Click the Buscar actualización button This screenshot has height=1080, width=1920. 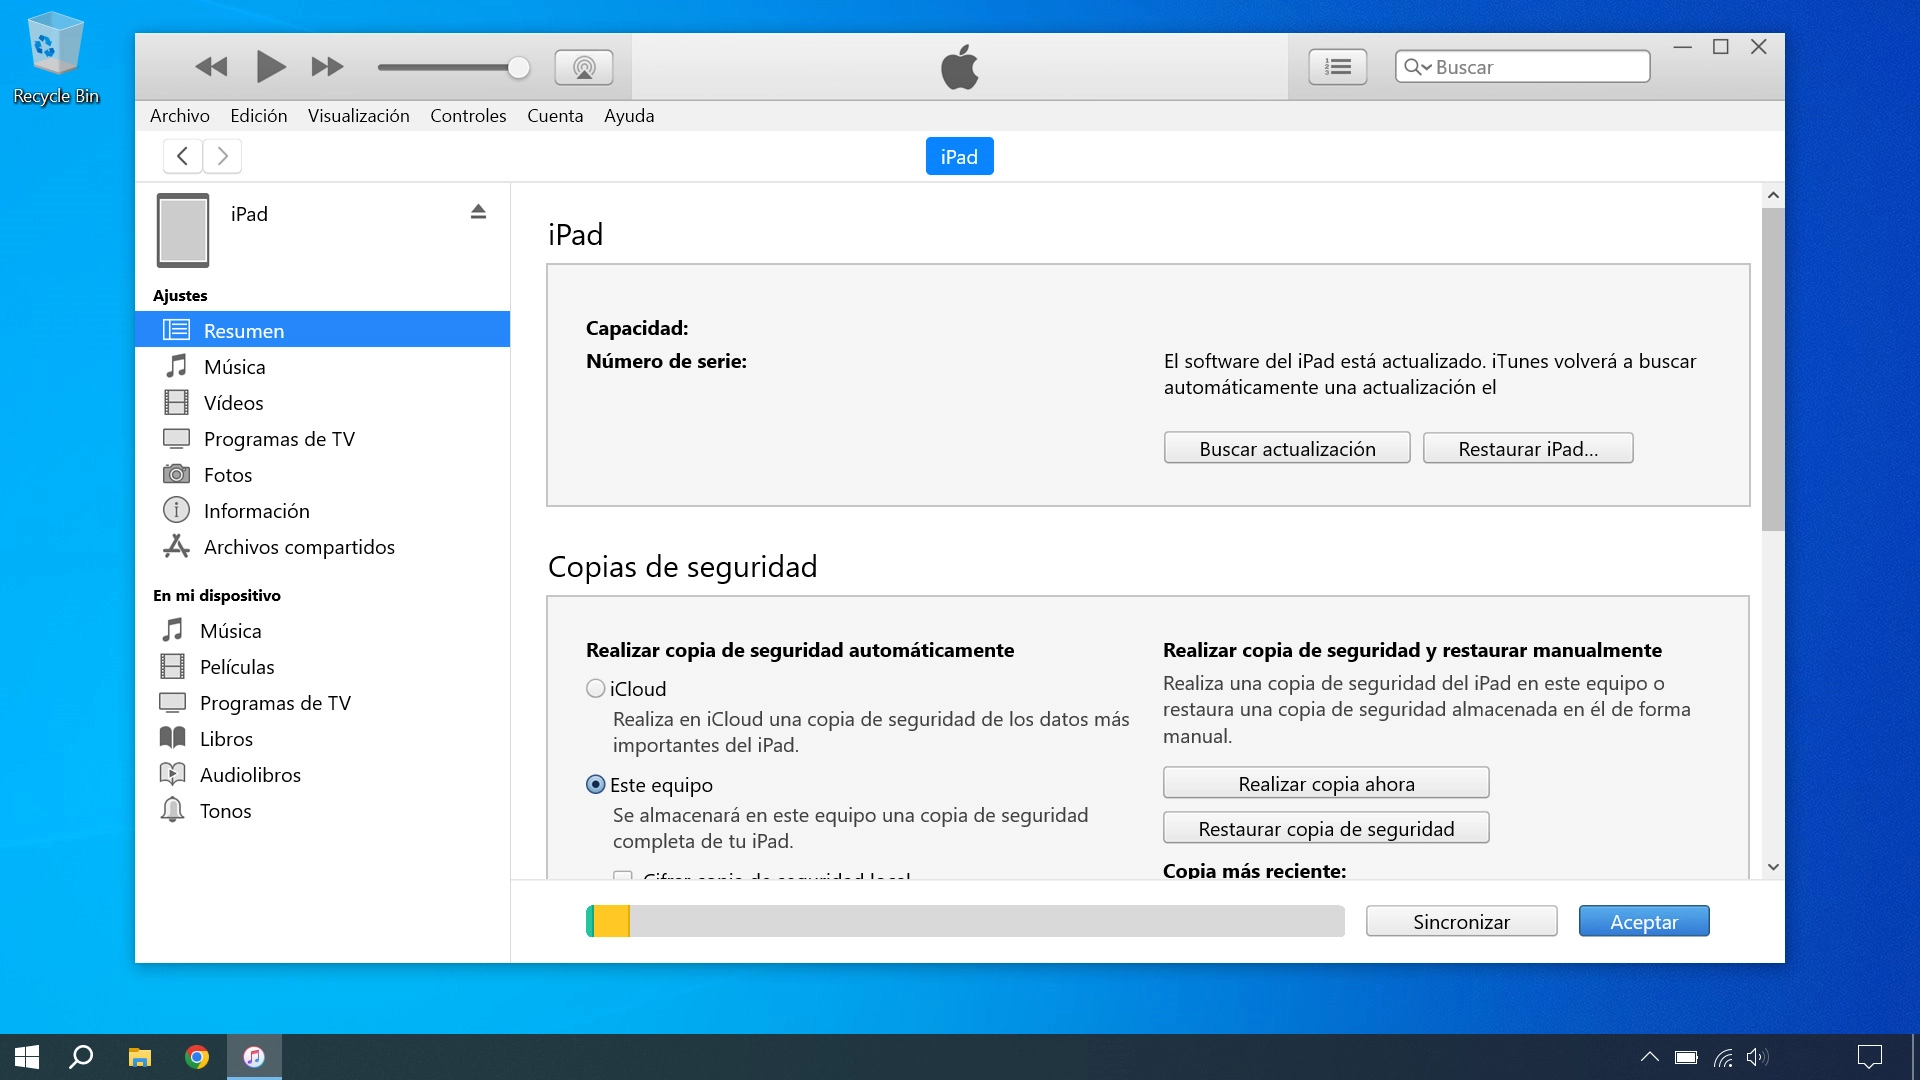click(x=1286, y=447)
